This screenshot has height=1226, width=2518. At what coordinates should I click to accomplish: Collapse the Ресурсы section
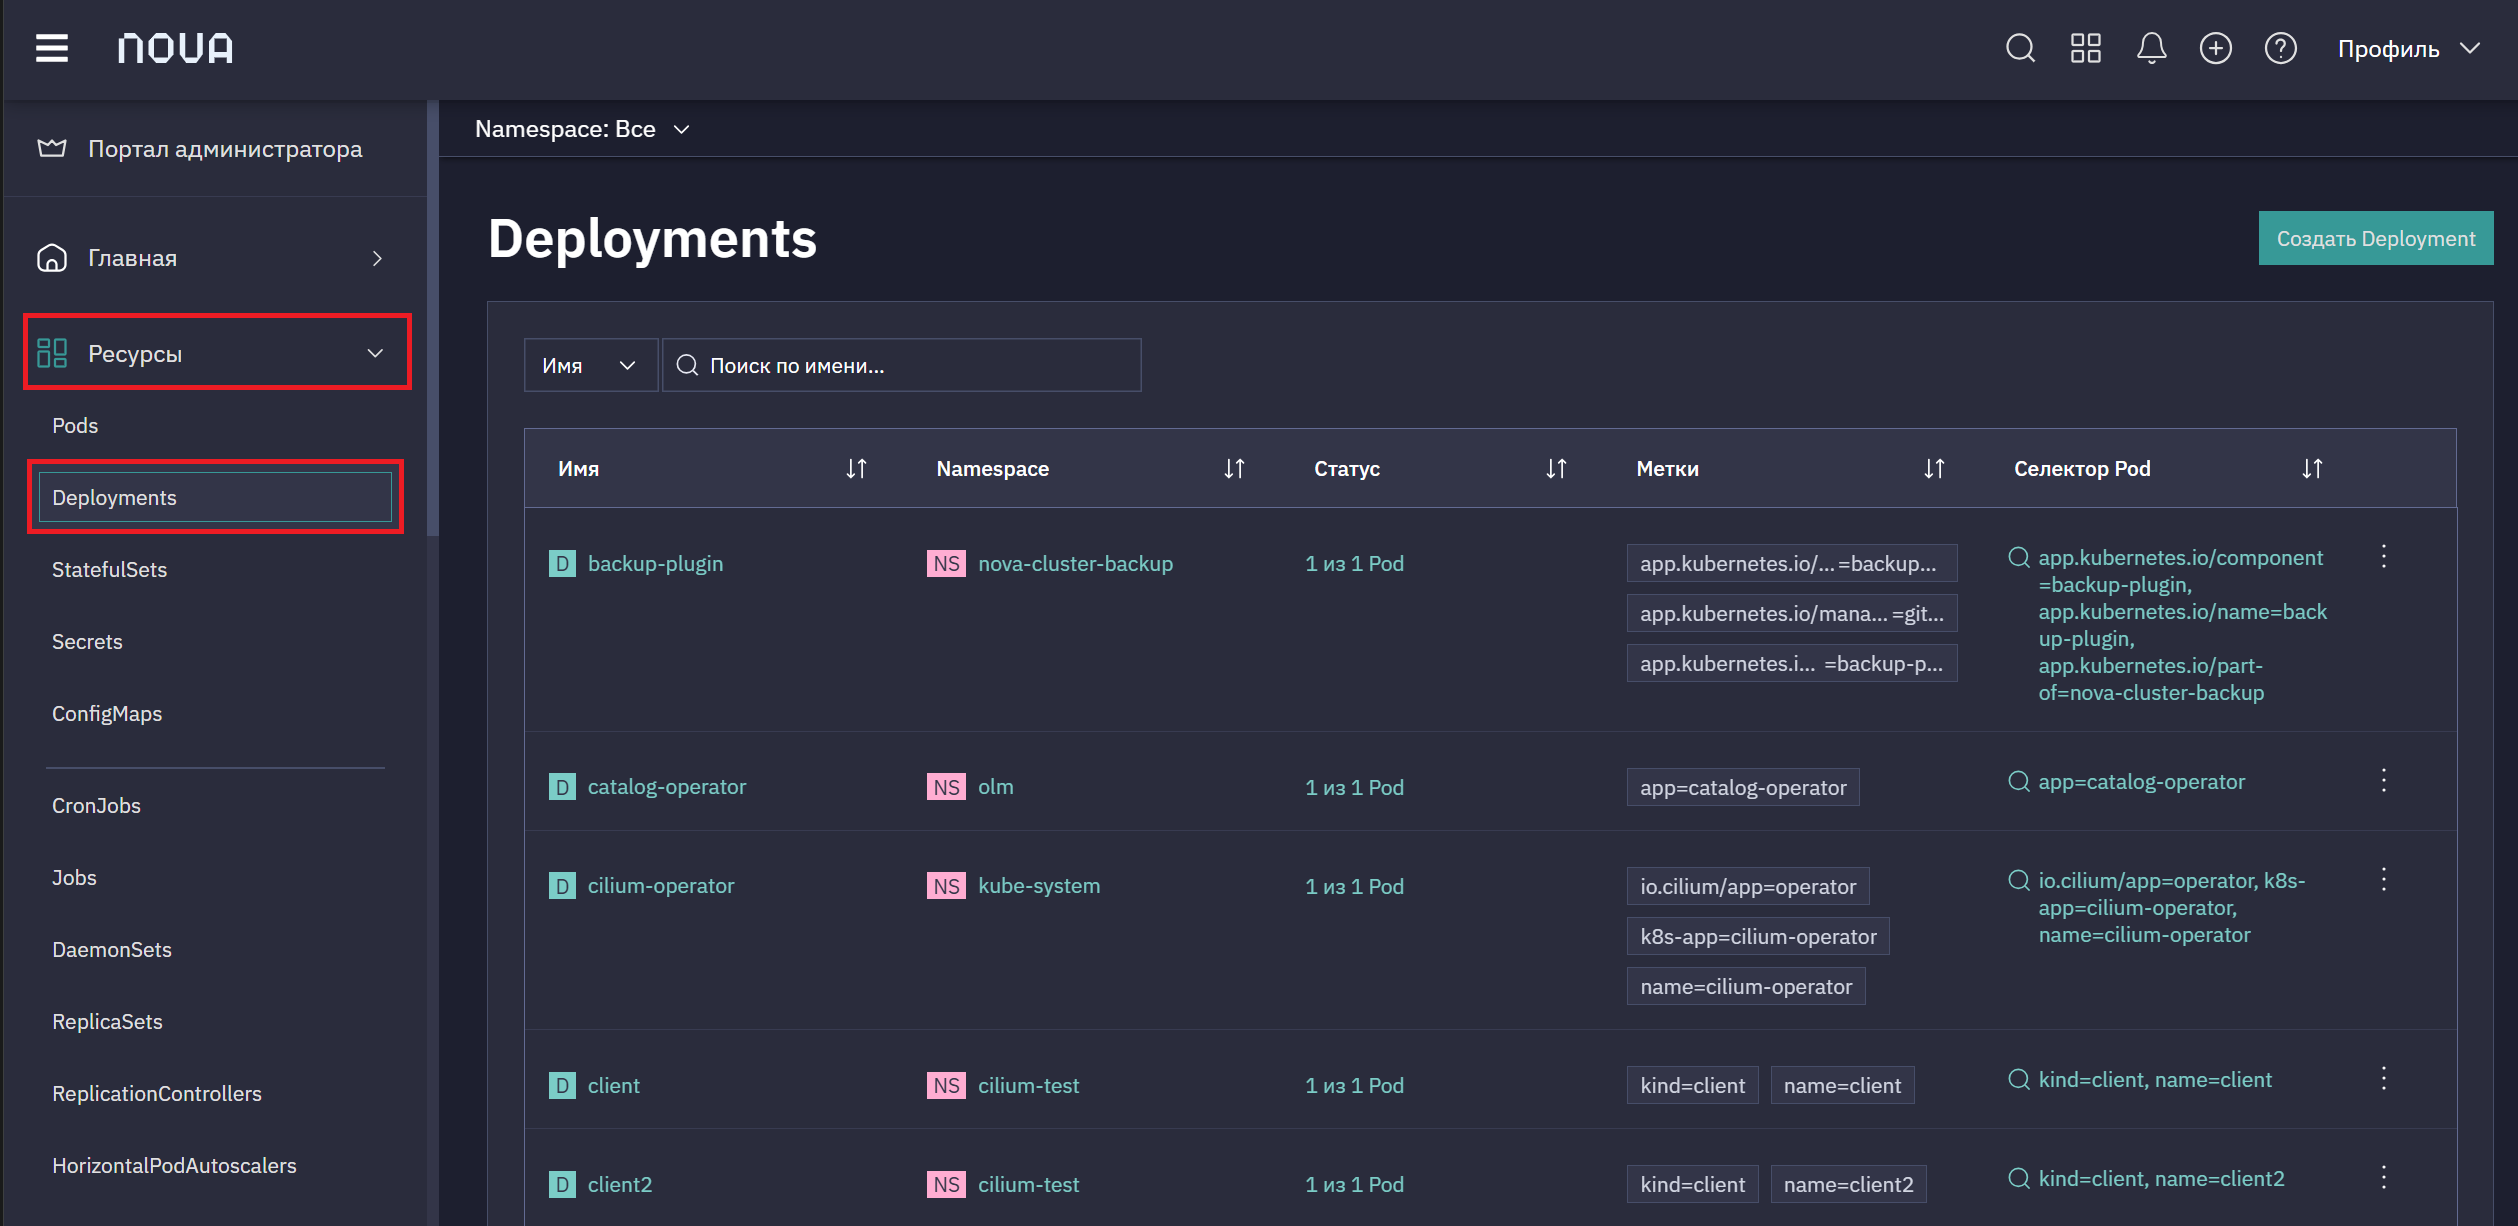pyautogui.click(x=217, y=353)
